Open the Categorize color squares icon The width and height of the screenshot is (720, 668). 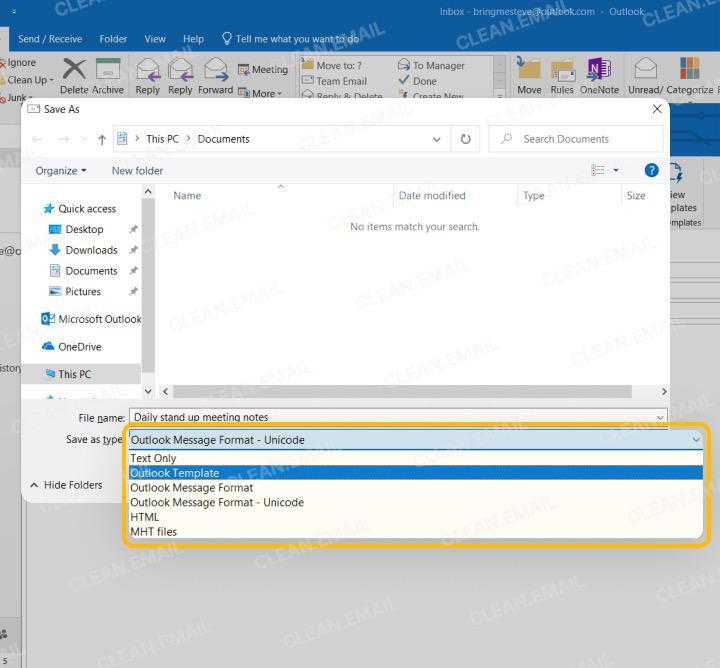689,69
